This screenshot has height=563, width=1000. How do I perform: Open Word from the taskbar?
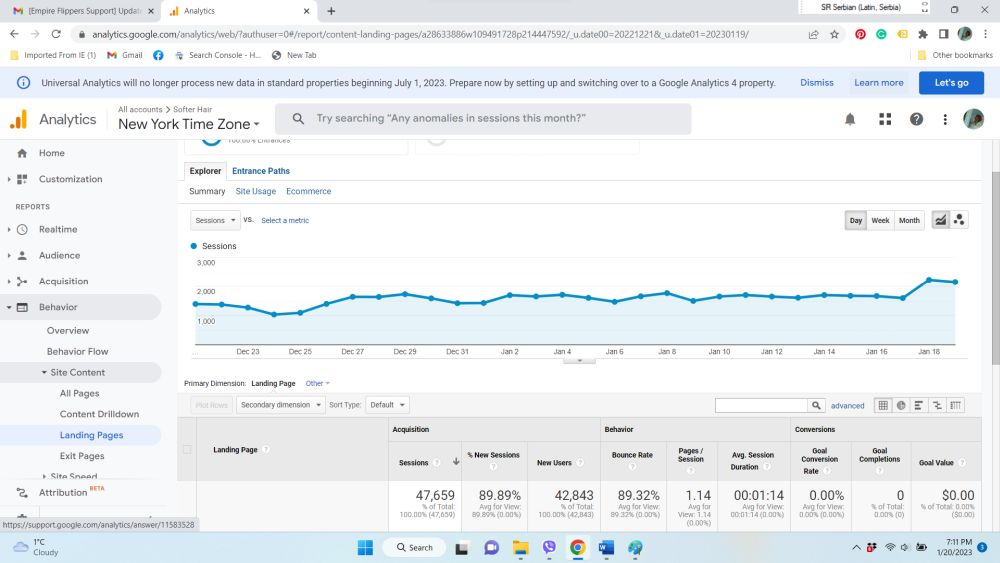pos(606,547)
